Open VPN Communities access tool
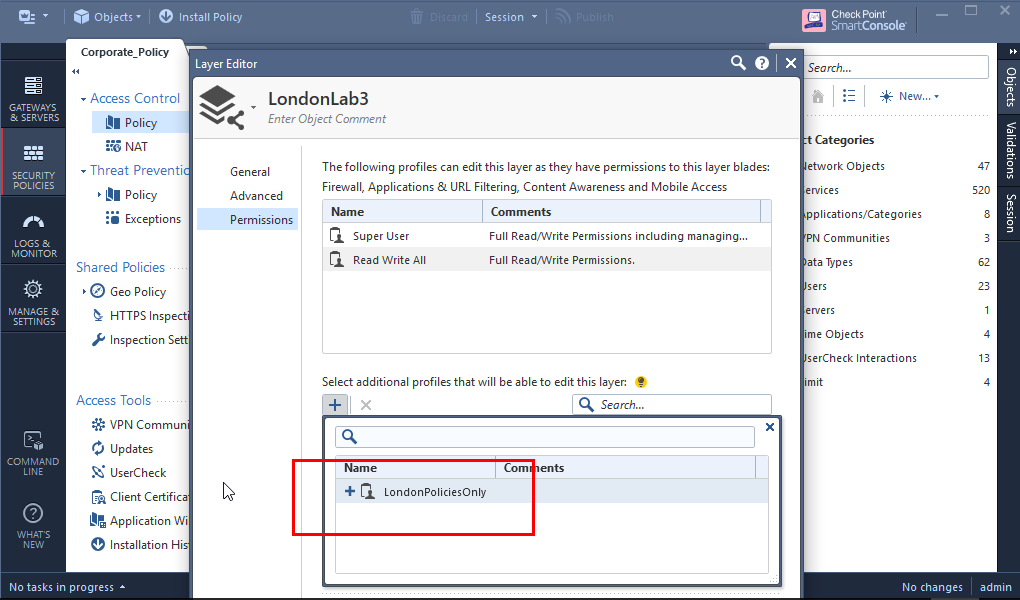Screen dimensions: 1020x600 coord(140,424)
